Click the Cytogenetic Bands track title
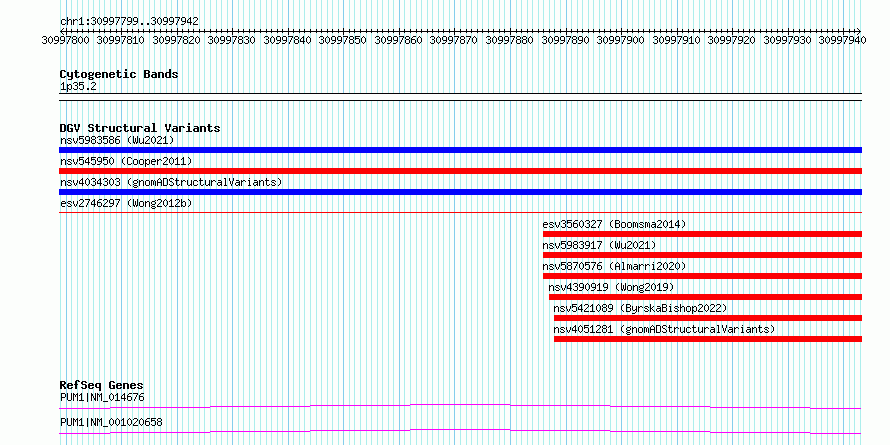This screenshot has height=445, width=890. 119,74
